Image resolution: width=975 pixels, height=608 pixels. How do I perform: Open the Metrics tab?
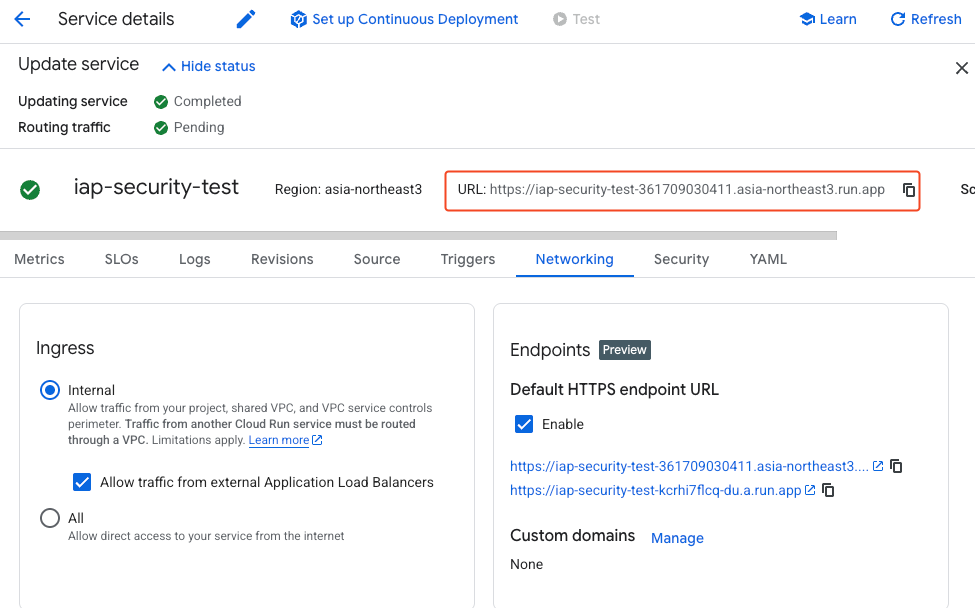point(39,259)
